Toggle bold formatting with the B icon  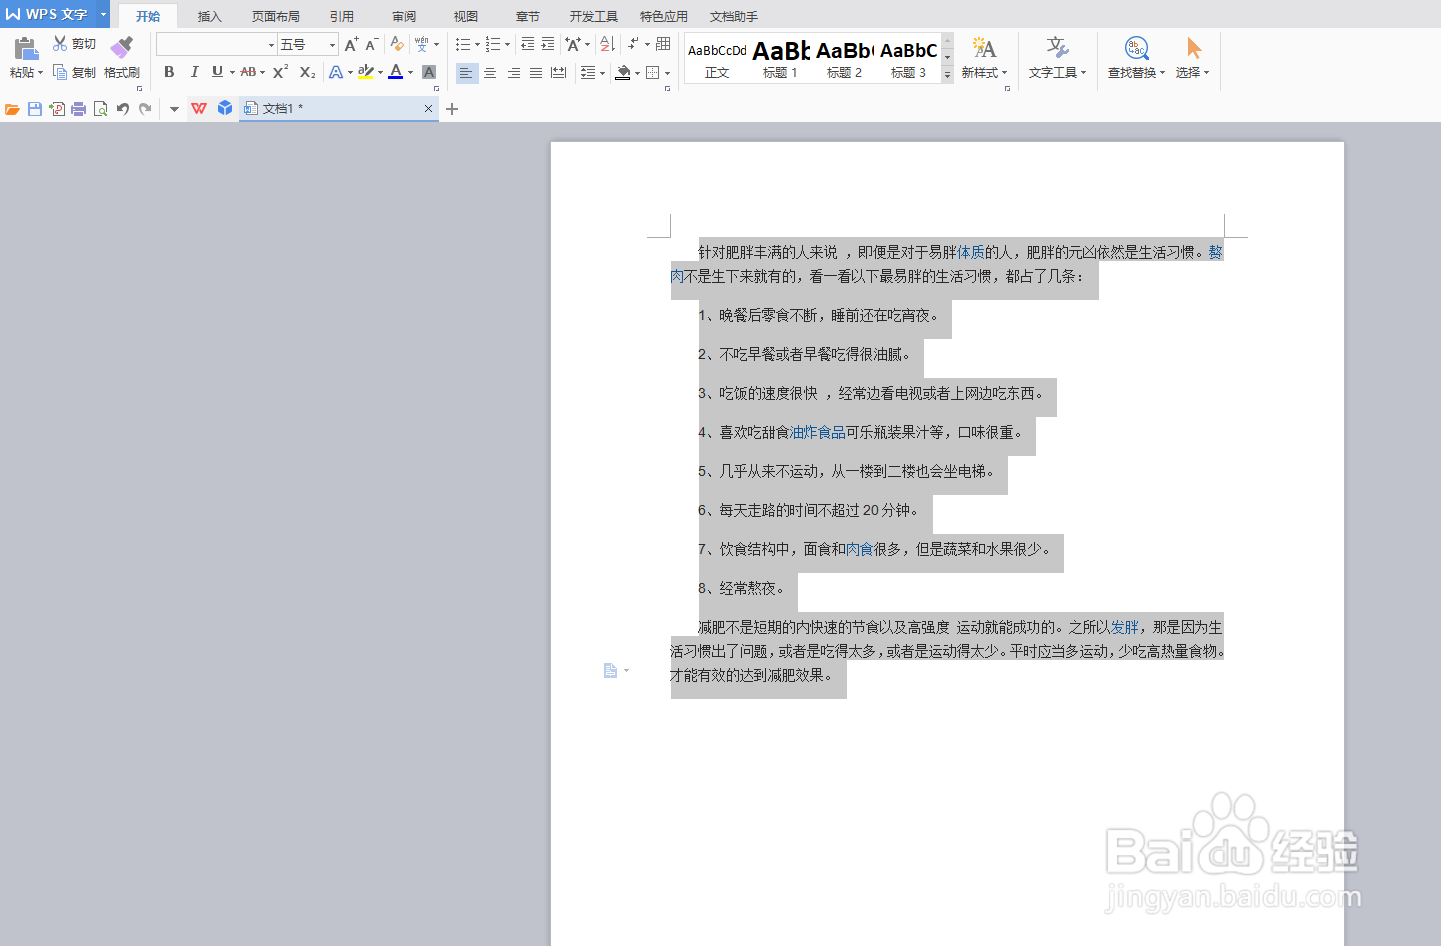(167, 72)
